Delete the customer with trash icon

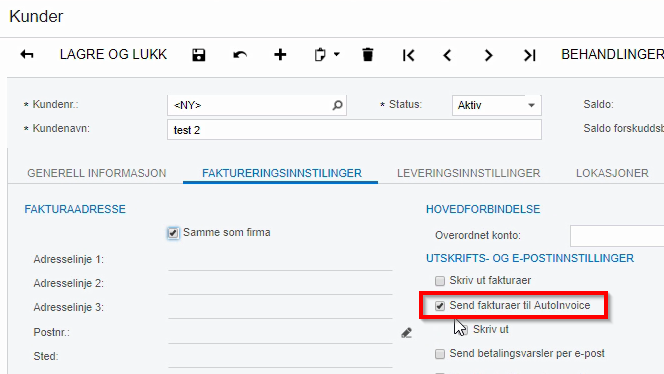click(x=368, y=55)
